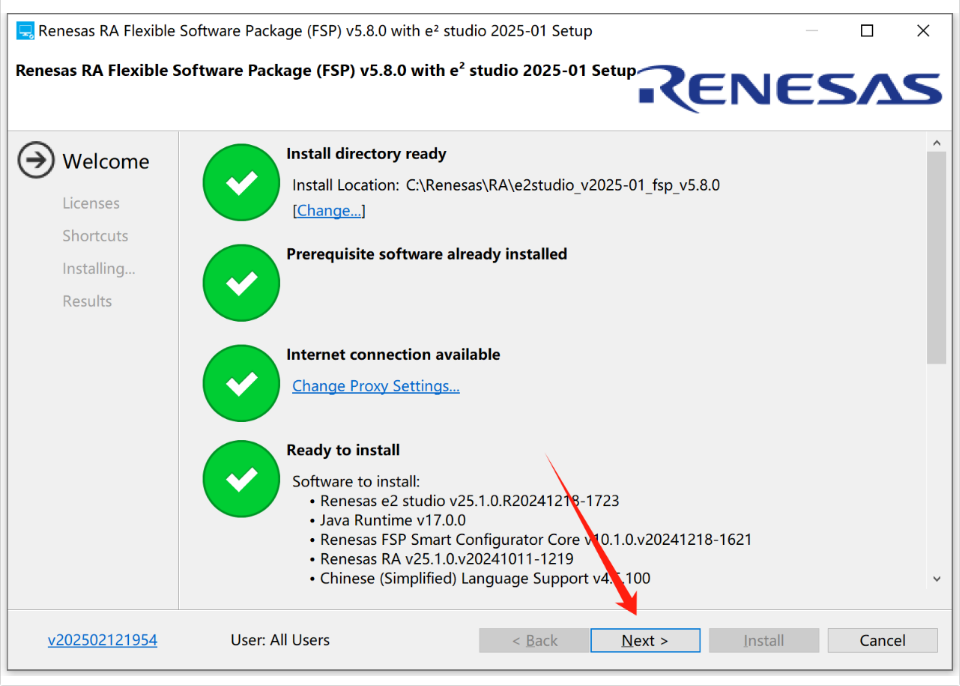Open the v202502121954 version link
This screenshot has height=686, width=960.
[x=102, y=640]
